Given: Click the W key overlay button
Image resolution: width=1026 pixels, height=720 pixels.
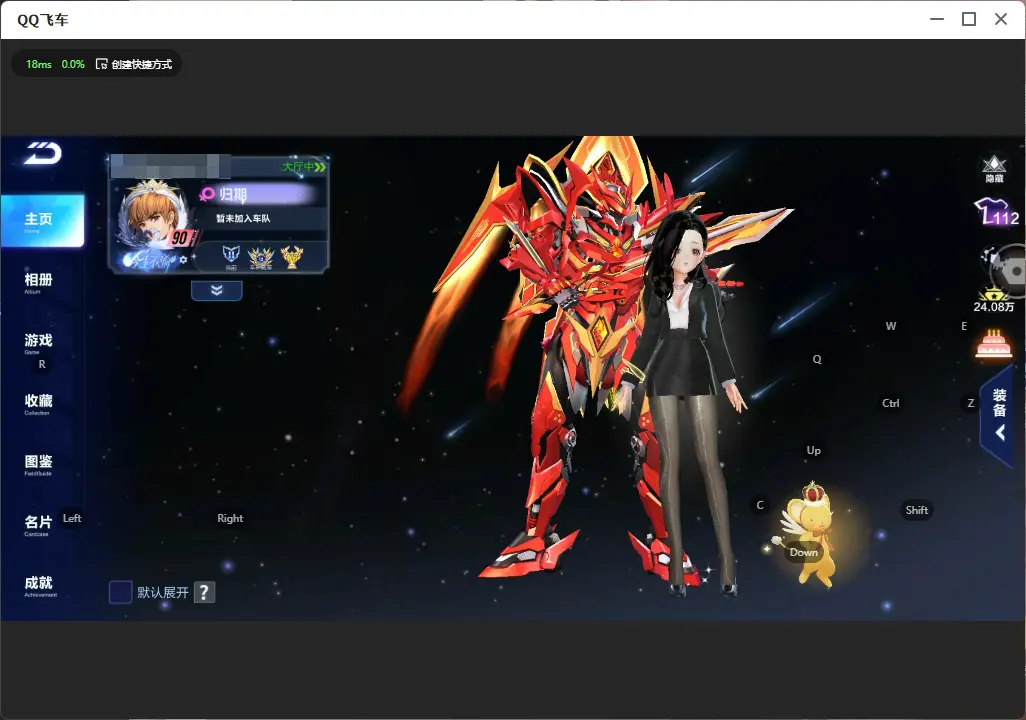Looking at the screenshot, I should click(x=891, y=326).
